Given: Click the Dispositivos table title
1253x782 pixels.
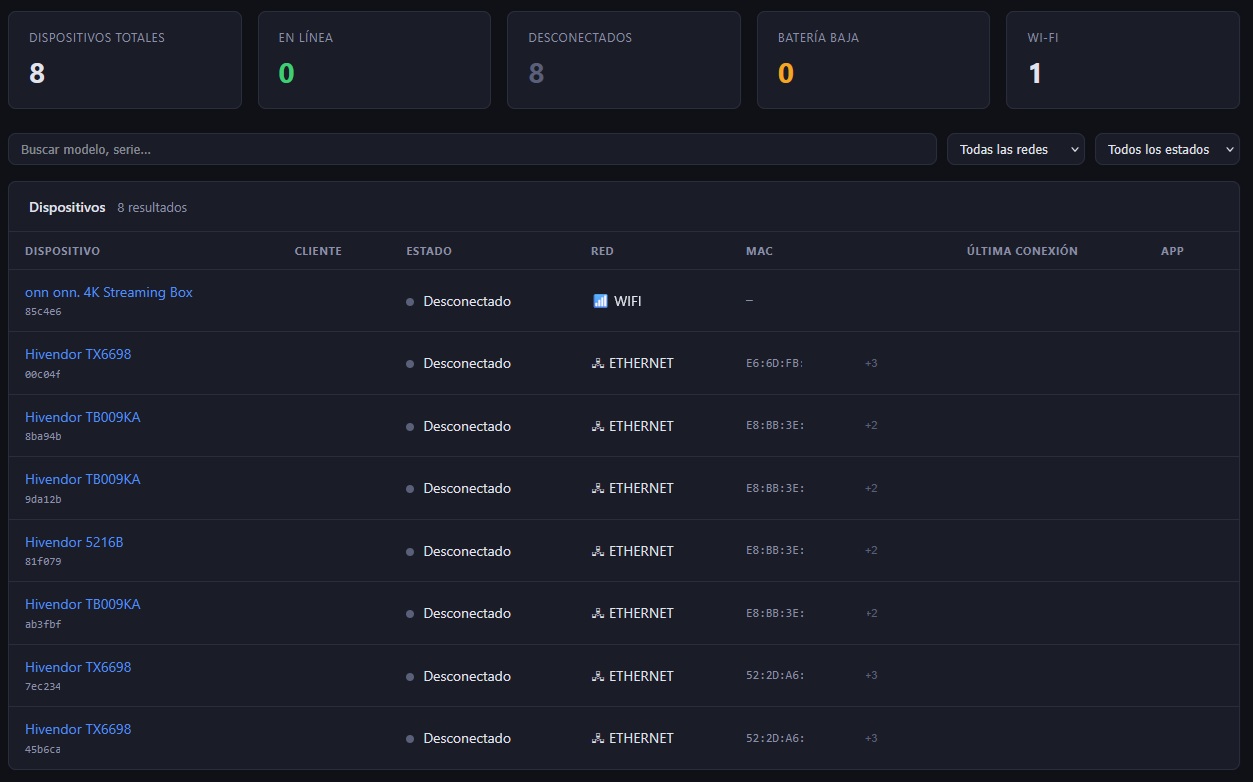Looking at the screenshot, I should 67,208.
